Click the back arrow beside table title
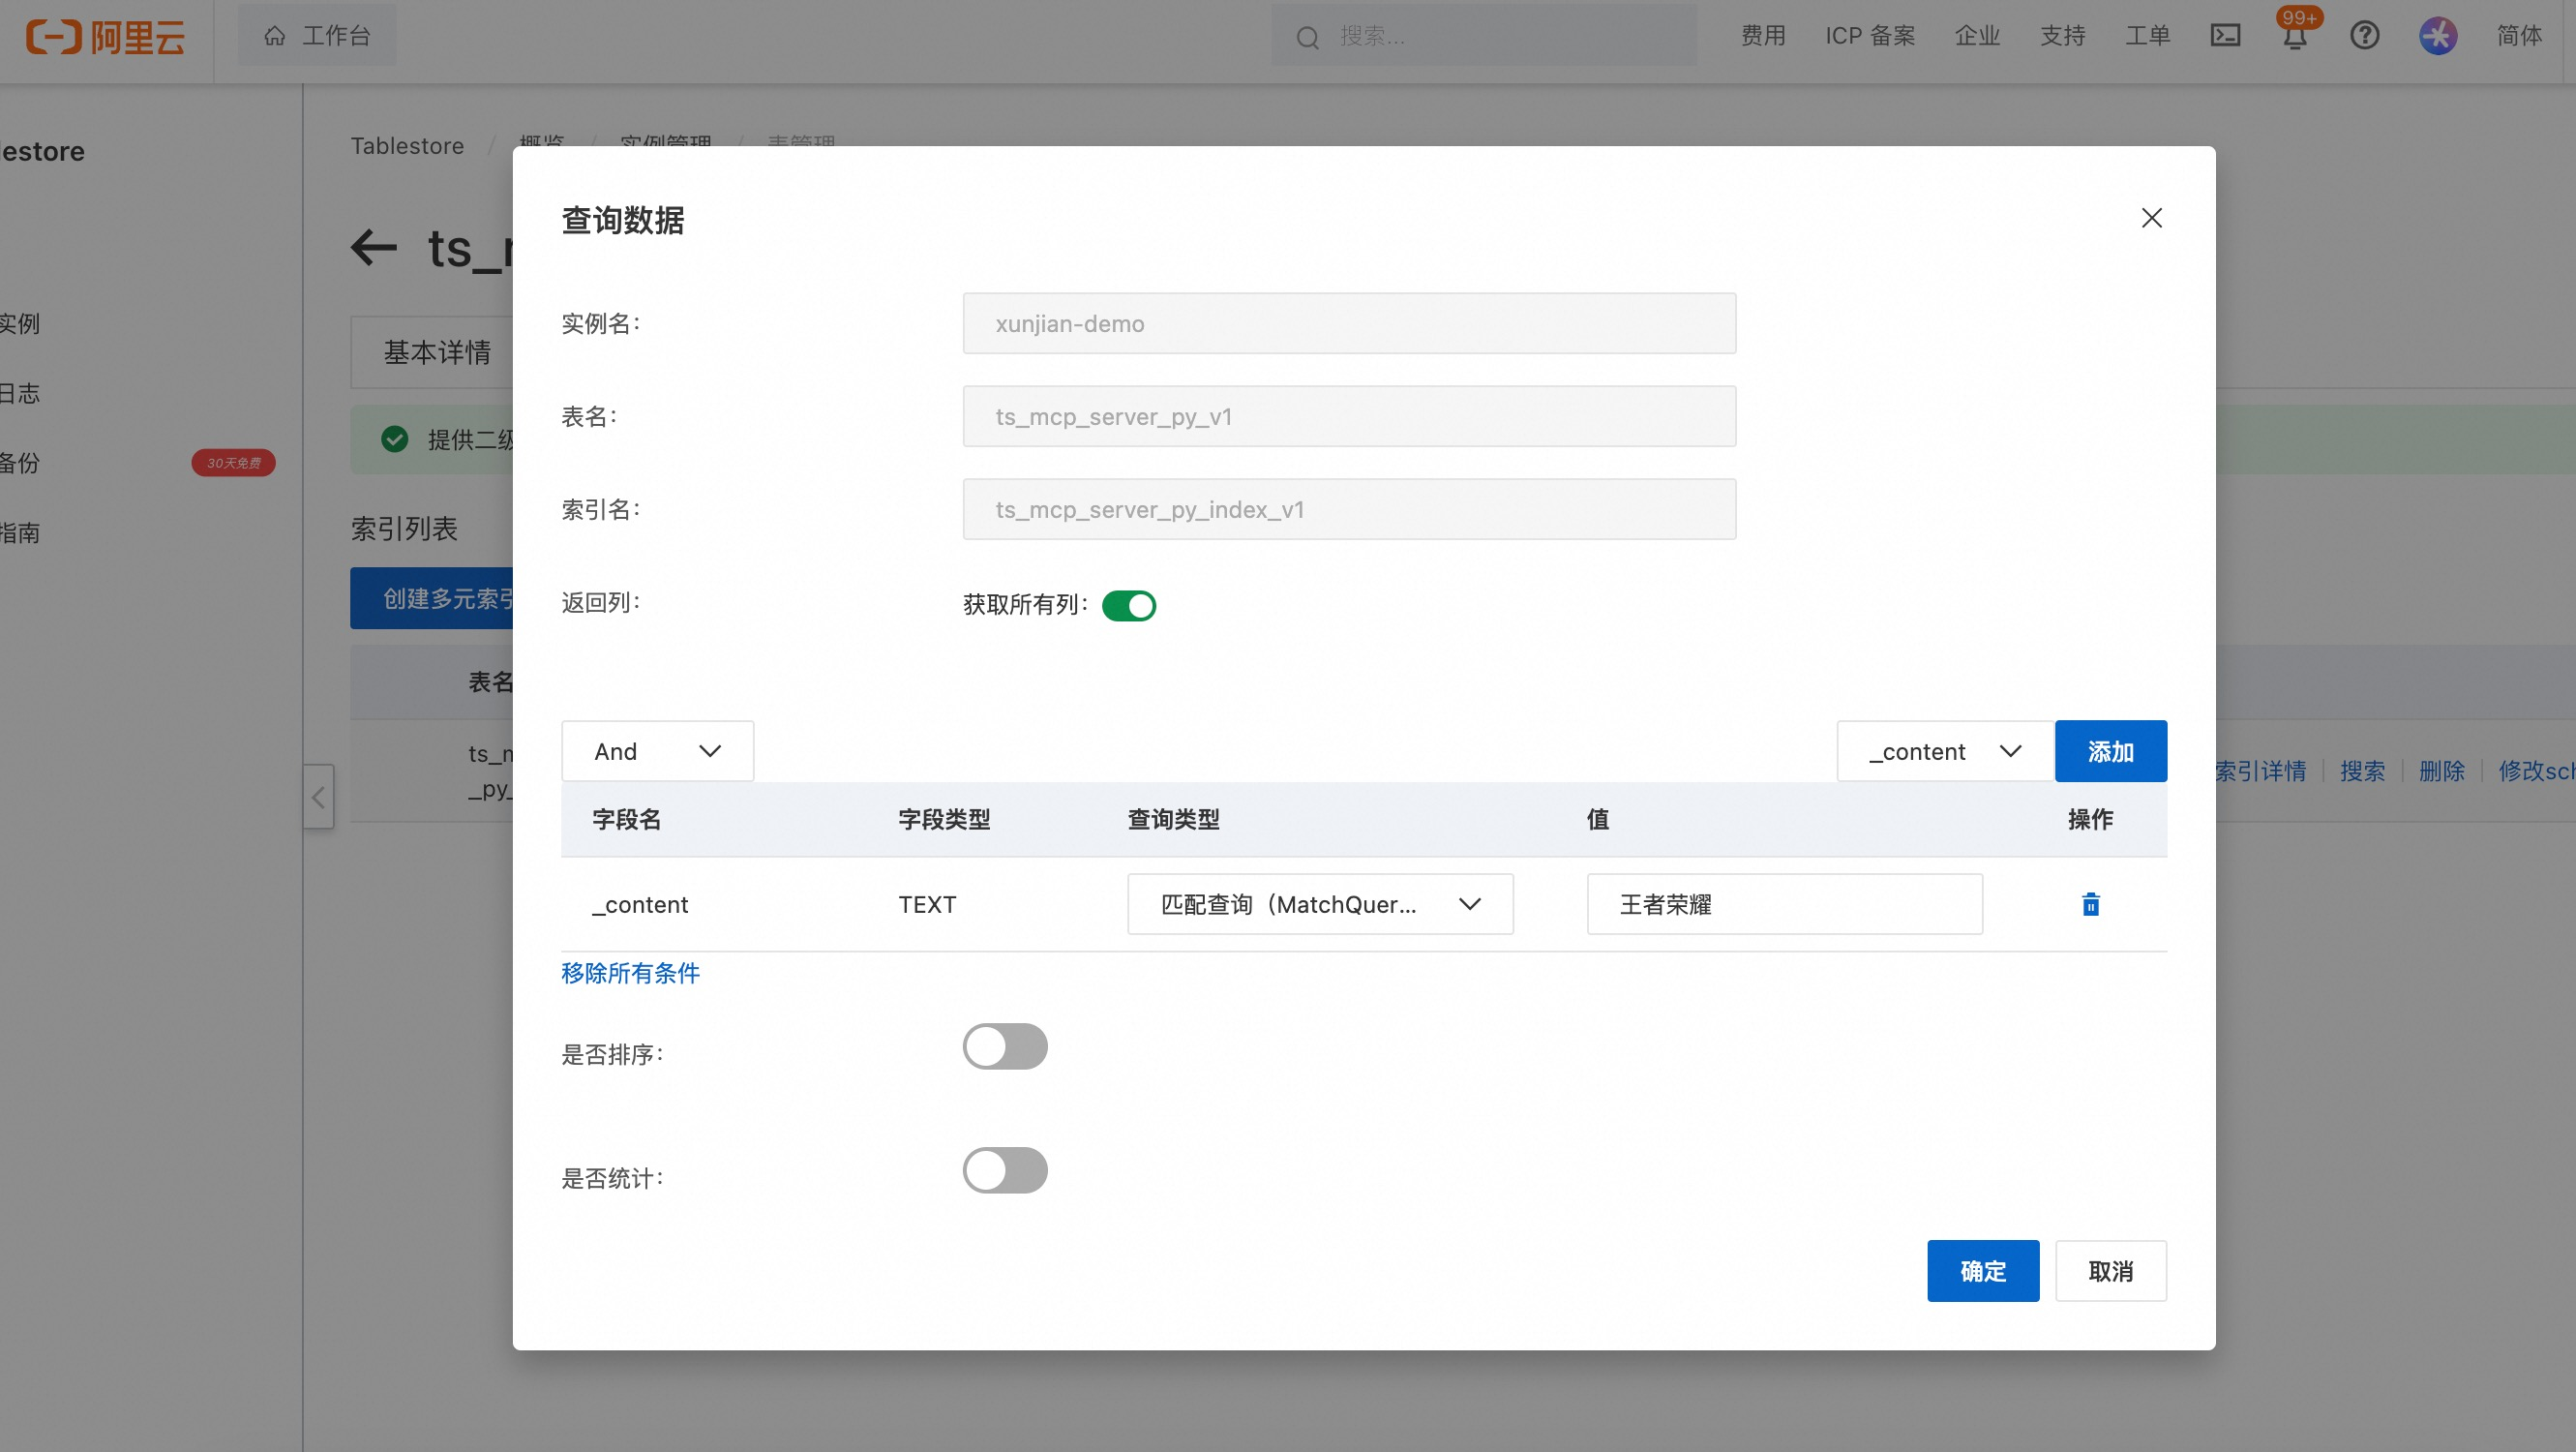 pos(373,247)
